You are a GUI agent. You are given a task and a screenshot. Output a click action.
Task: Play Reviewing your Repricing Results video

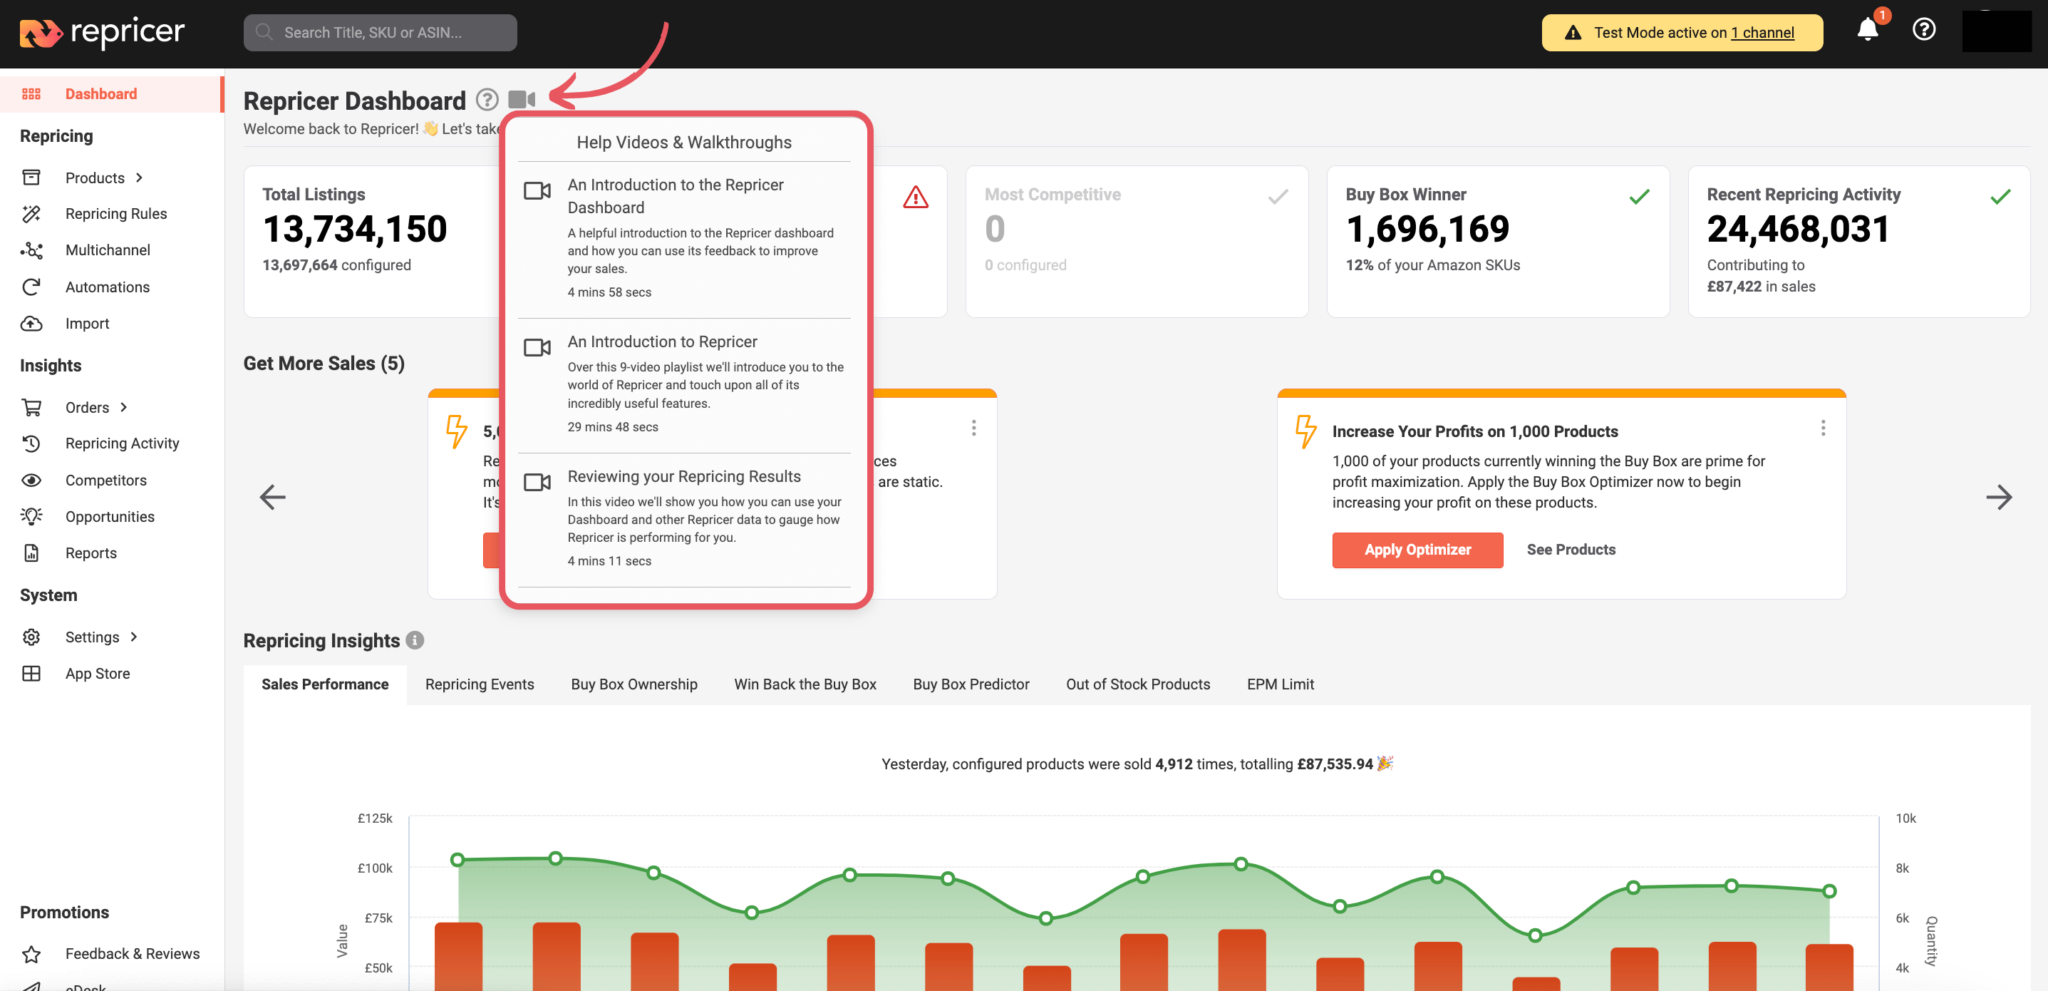(685, 519)
